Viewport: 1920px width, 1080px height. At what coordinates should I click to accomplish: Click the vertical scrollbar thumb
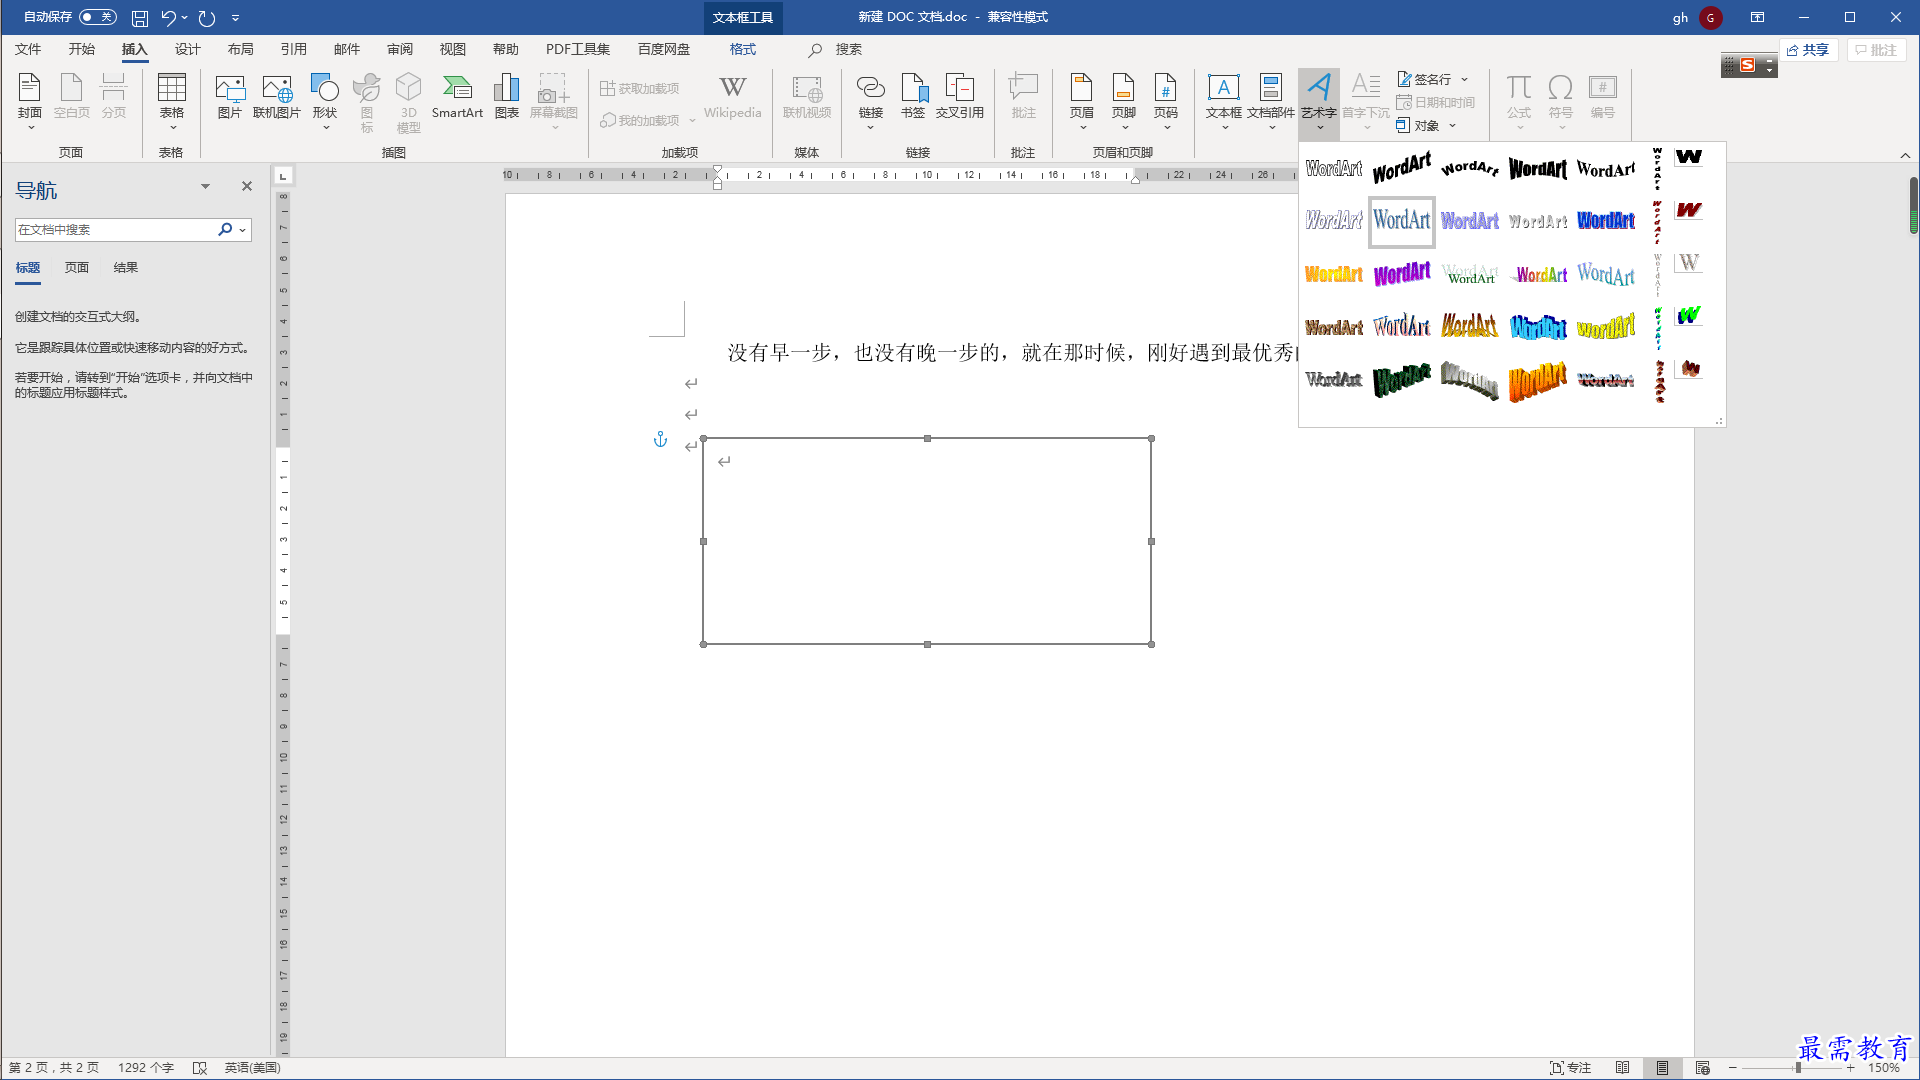[1913, 205]
